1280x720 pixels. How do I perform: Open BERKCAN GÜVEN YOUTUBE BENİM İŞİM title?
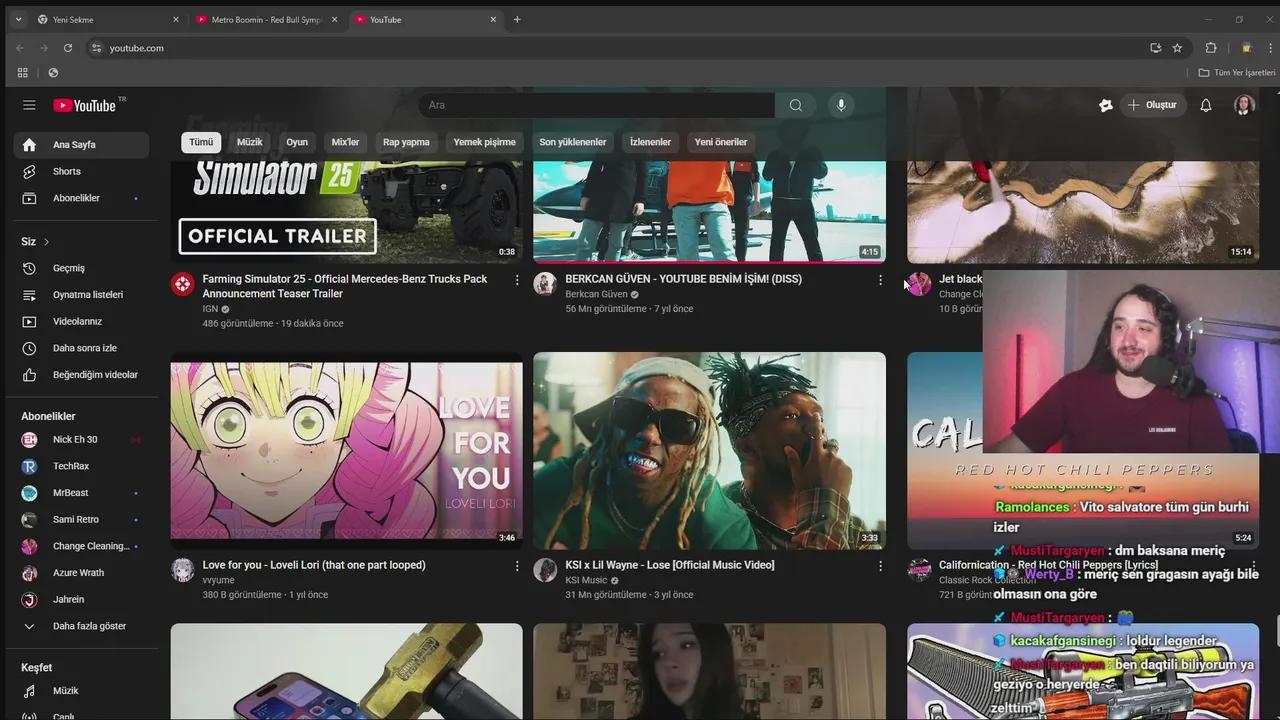click(683, 279)
